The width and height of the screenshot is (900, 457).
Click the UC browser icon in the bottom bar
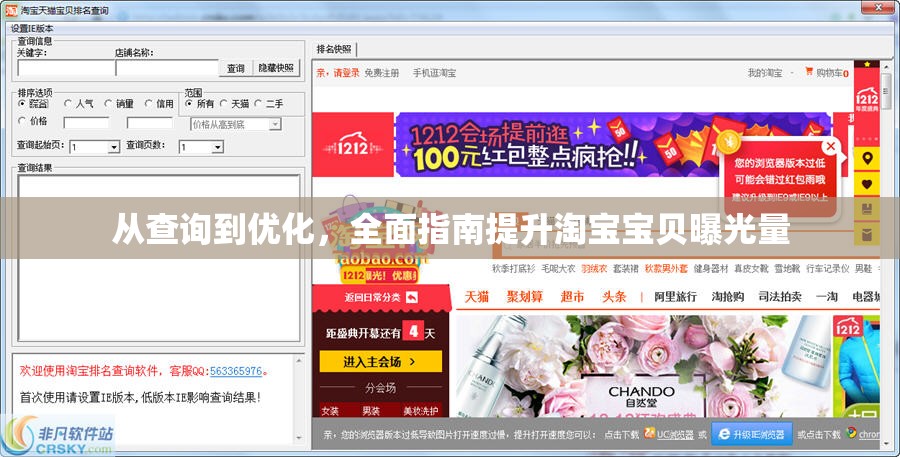click(x=649, y=433)
